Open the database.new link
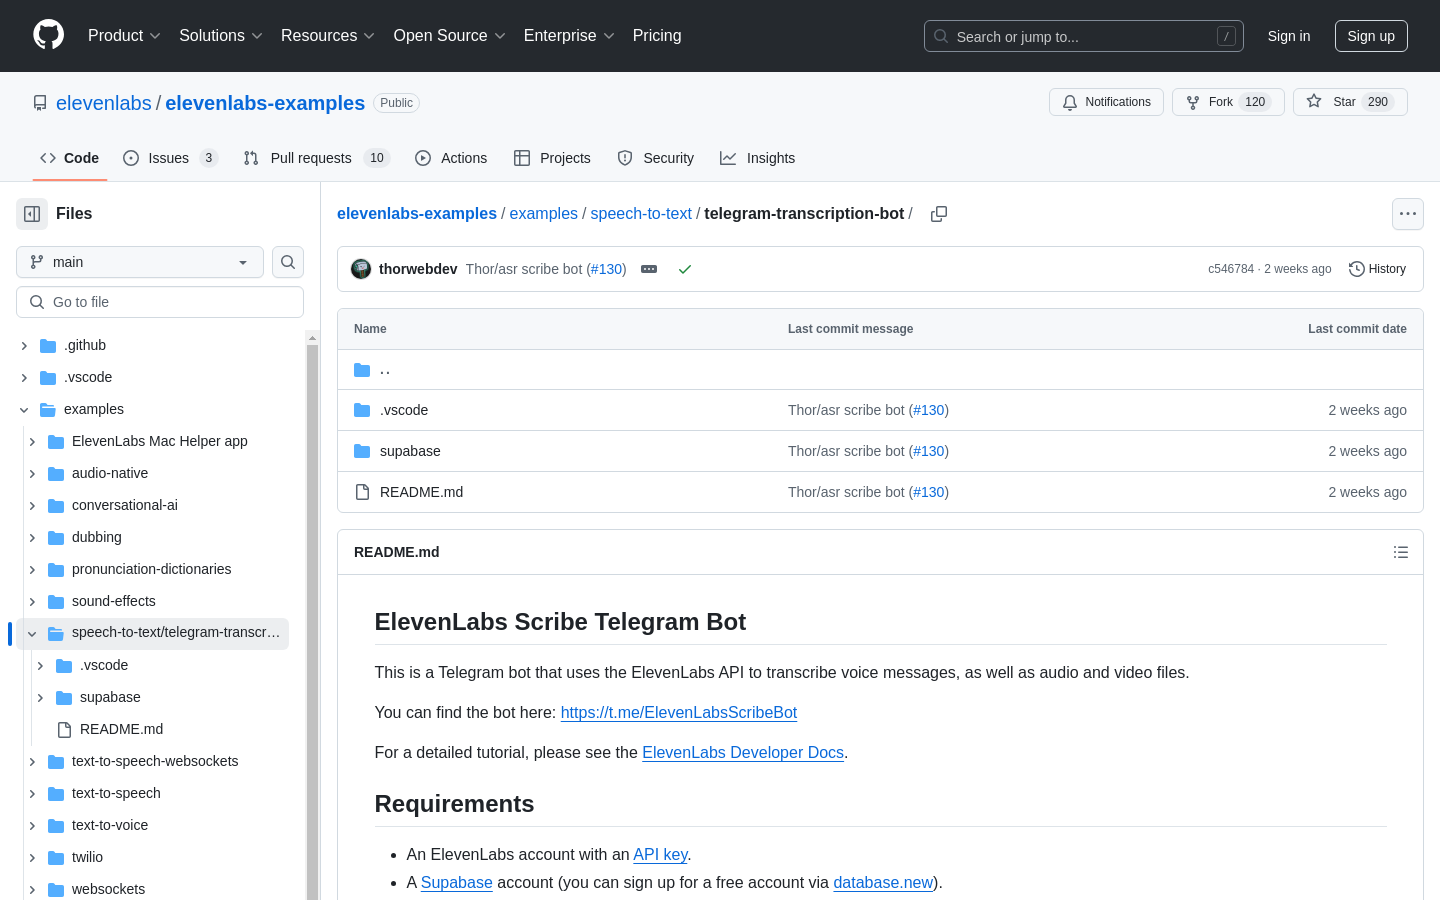The image size is (1440, 900). point(883,882)
